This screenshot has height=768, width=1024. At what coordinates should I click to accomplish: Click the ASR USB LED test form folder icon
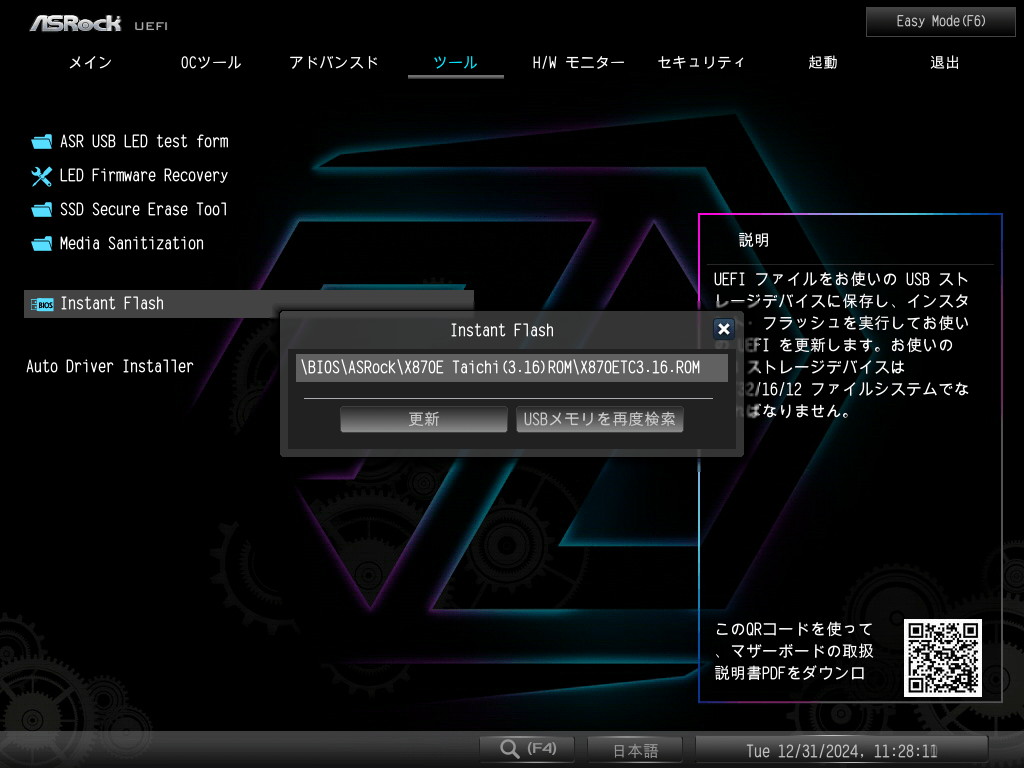click(42, 142)
